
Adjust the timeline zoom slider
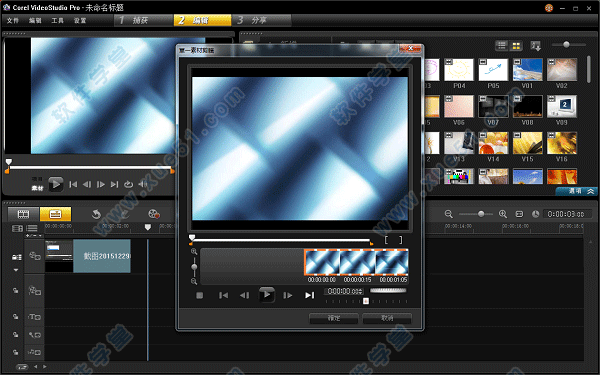(481, 214)
